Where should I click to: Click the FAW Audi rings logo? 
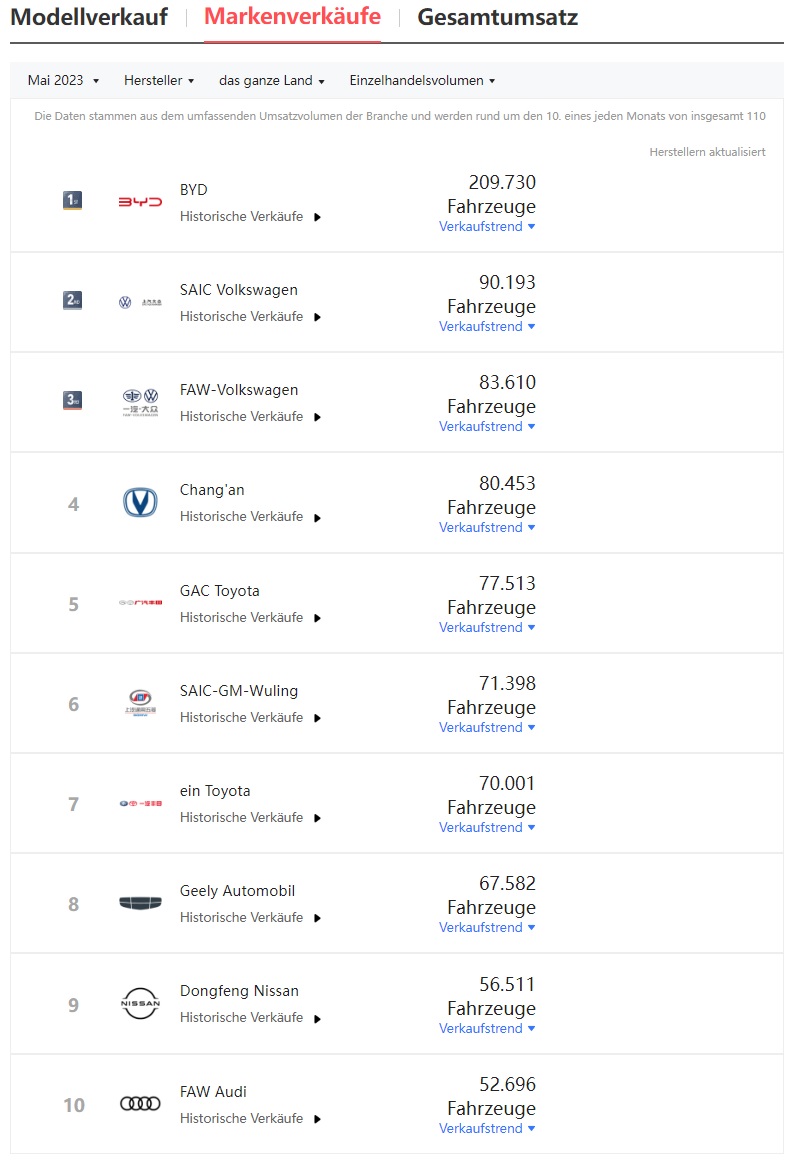[140, 1103]
